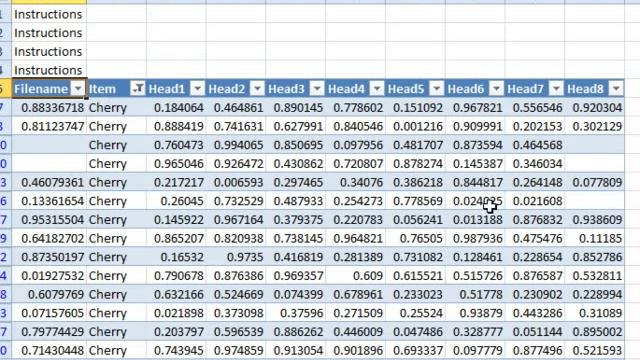Screen dimensions: 640x360
Task: Select cell with value 0.938609
Action: (595, 220)
